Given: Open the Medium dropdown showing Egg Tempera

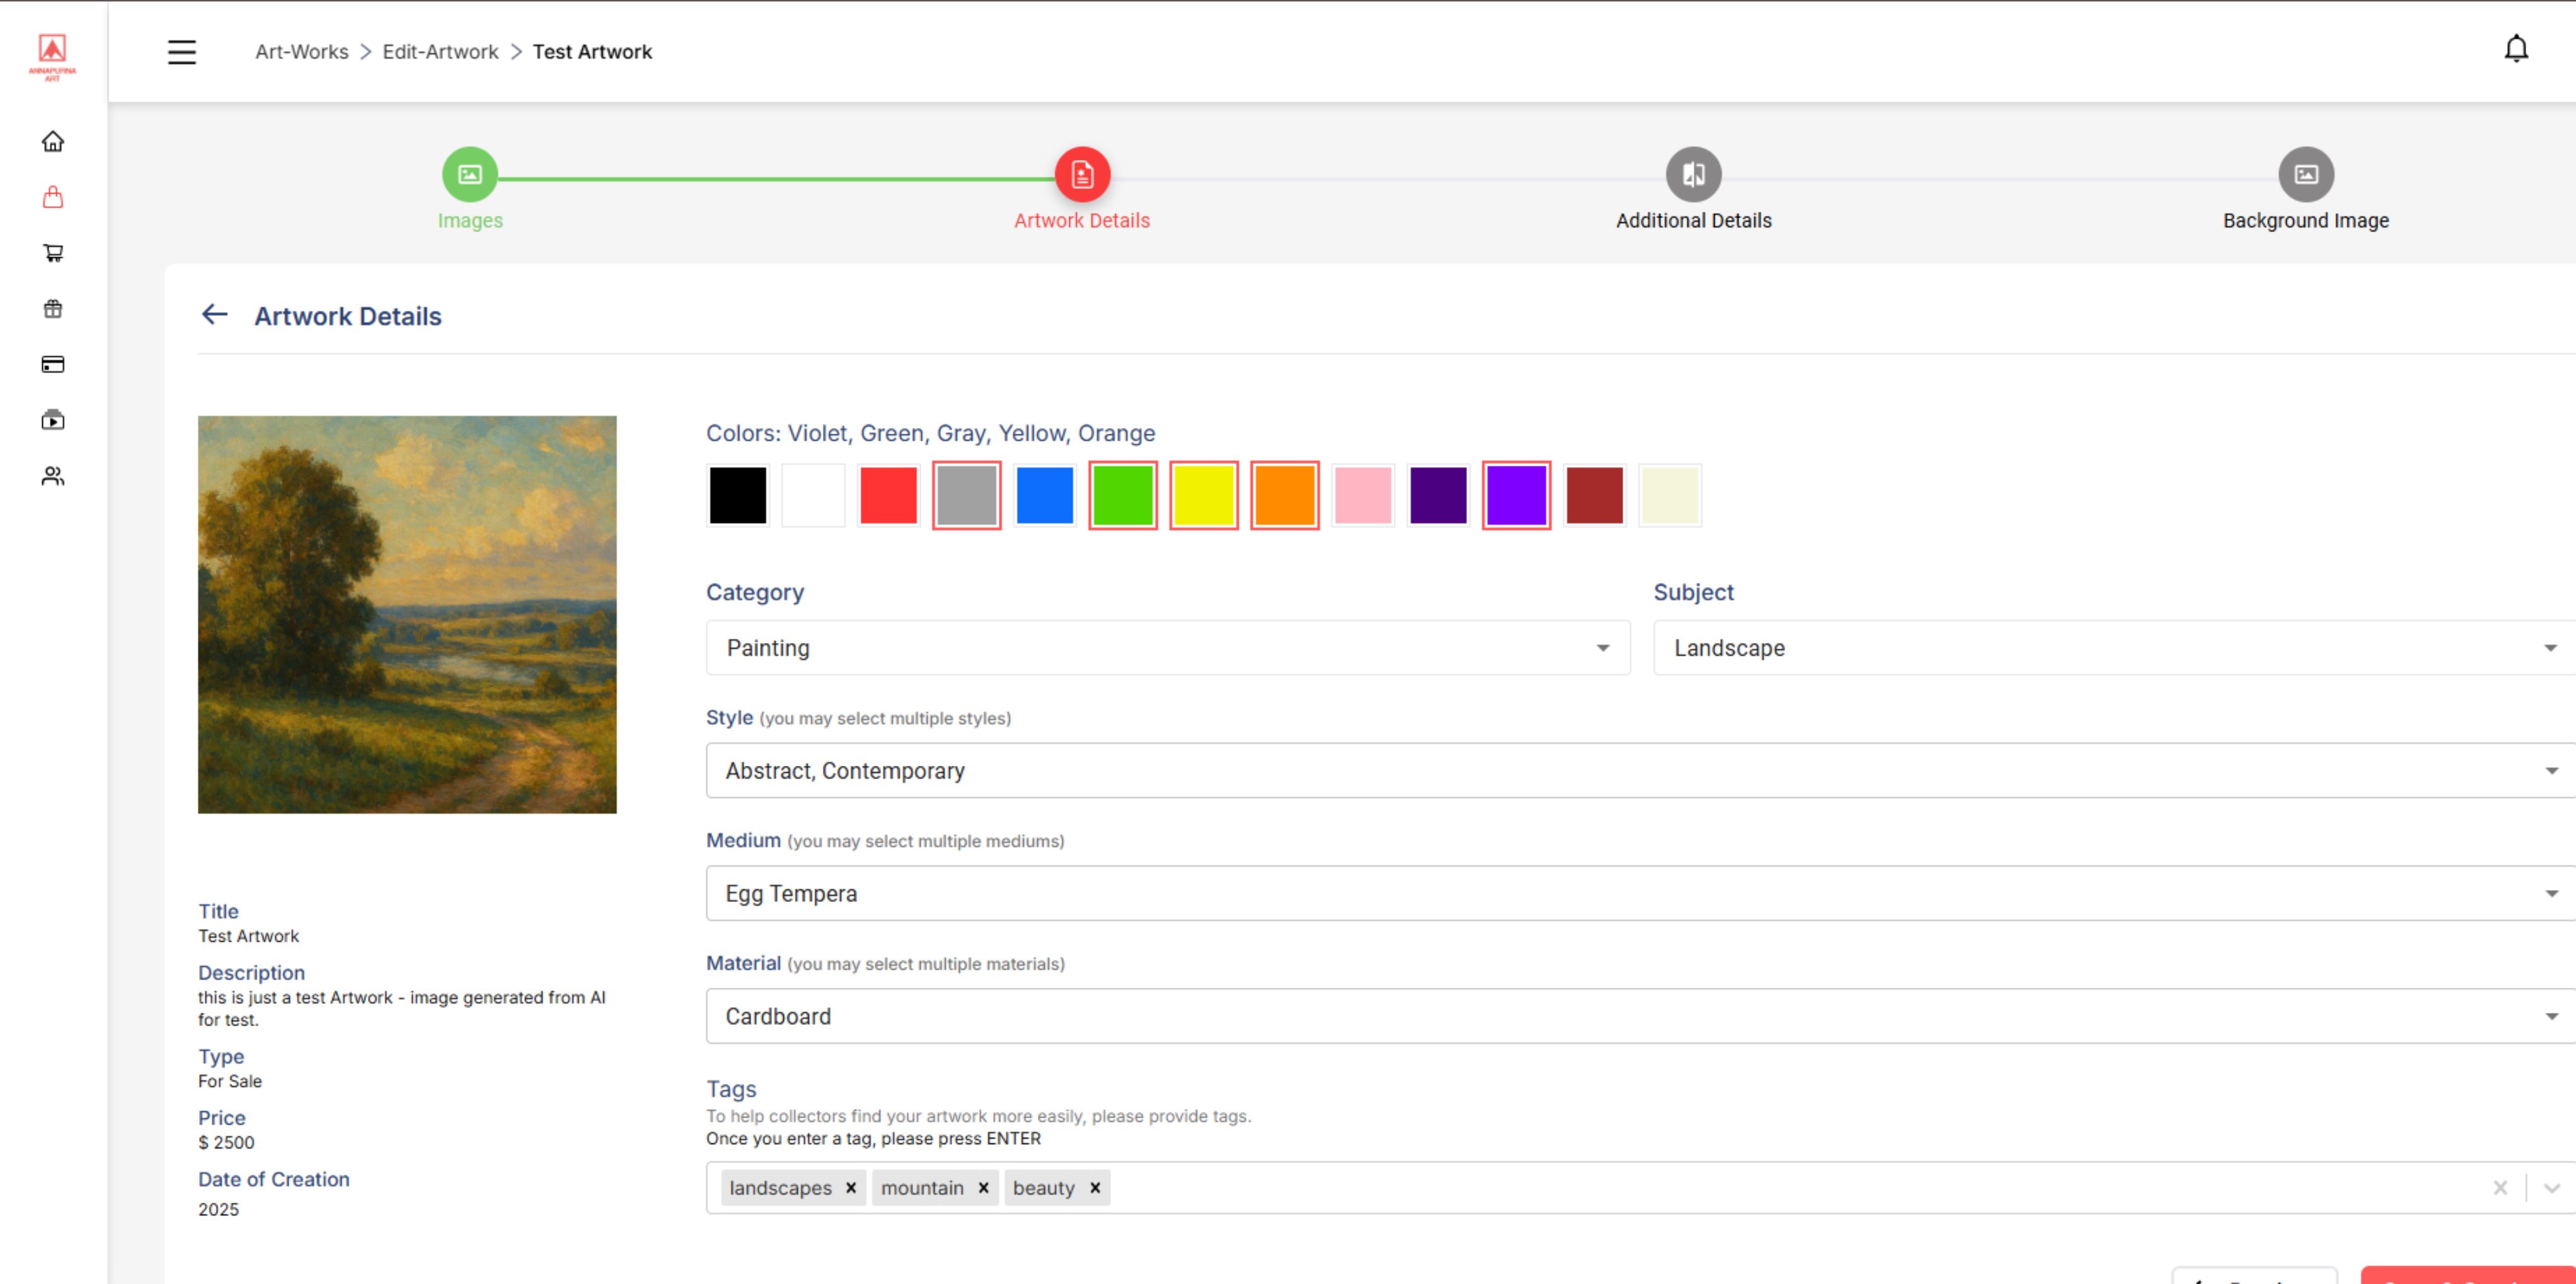Looking at the screenshot, I should (x=1641, y=894).
